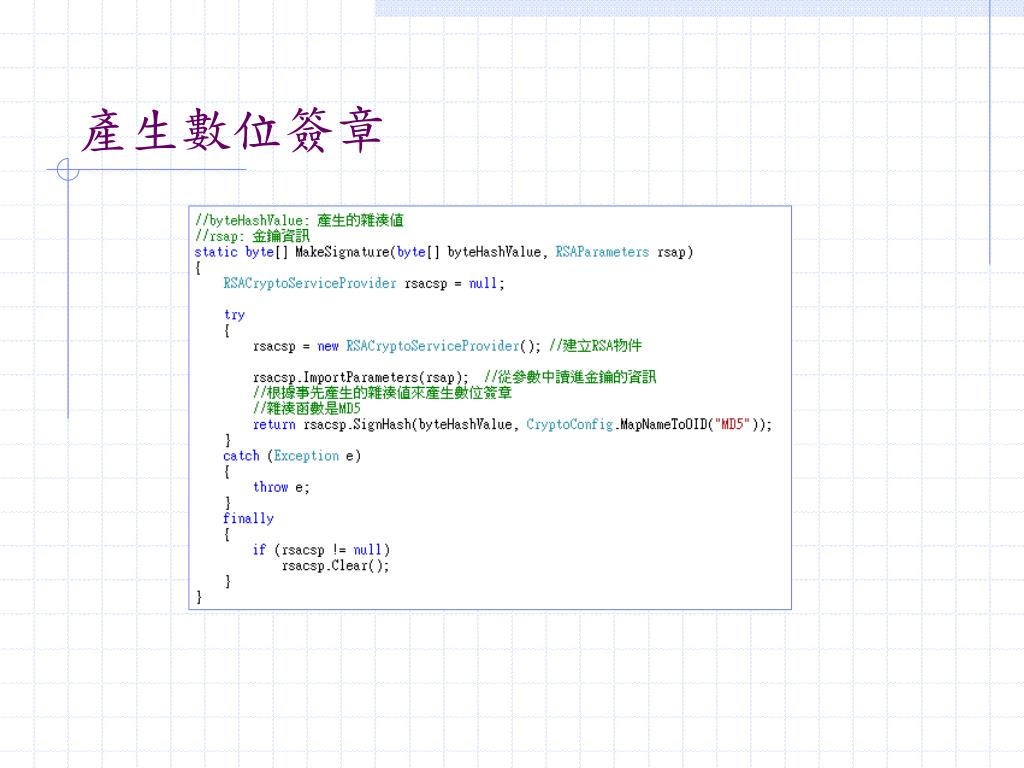This screenshot has height=768, width=1024.
Task: Click the static keyword in method signature
Action: (216, 252)
